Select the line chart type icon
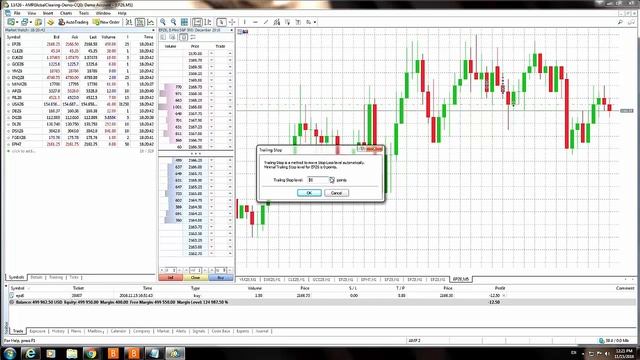 coord(151,22)
